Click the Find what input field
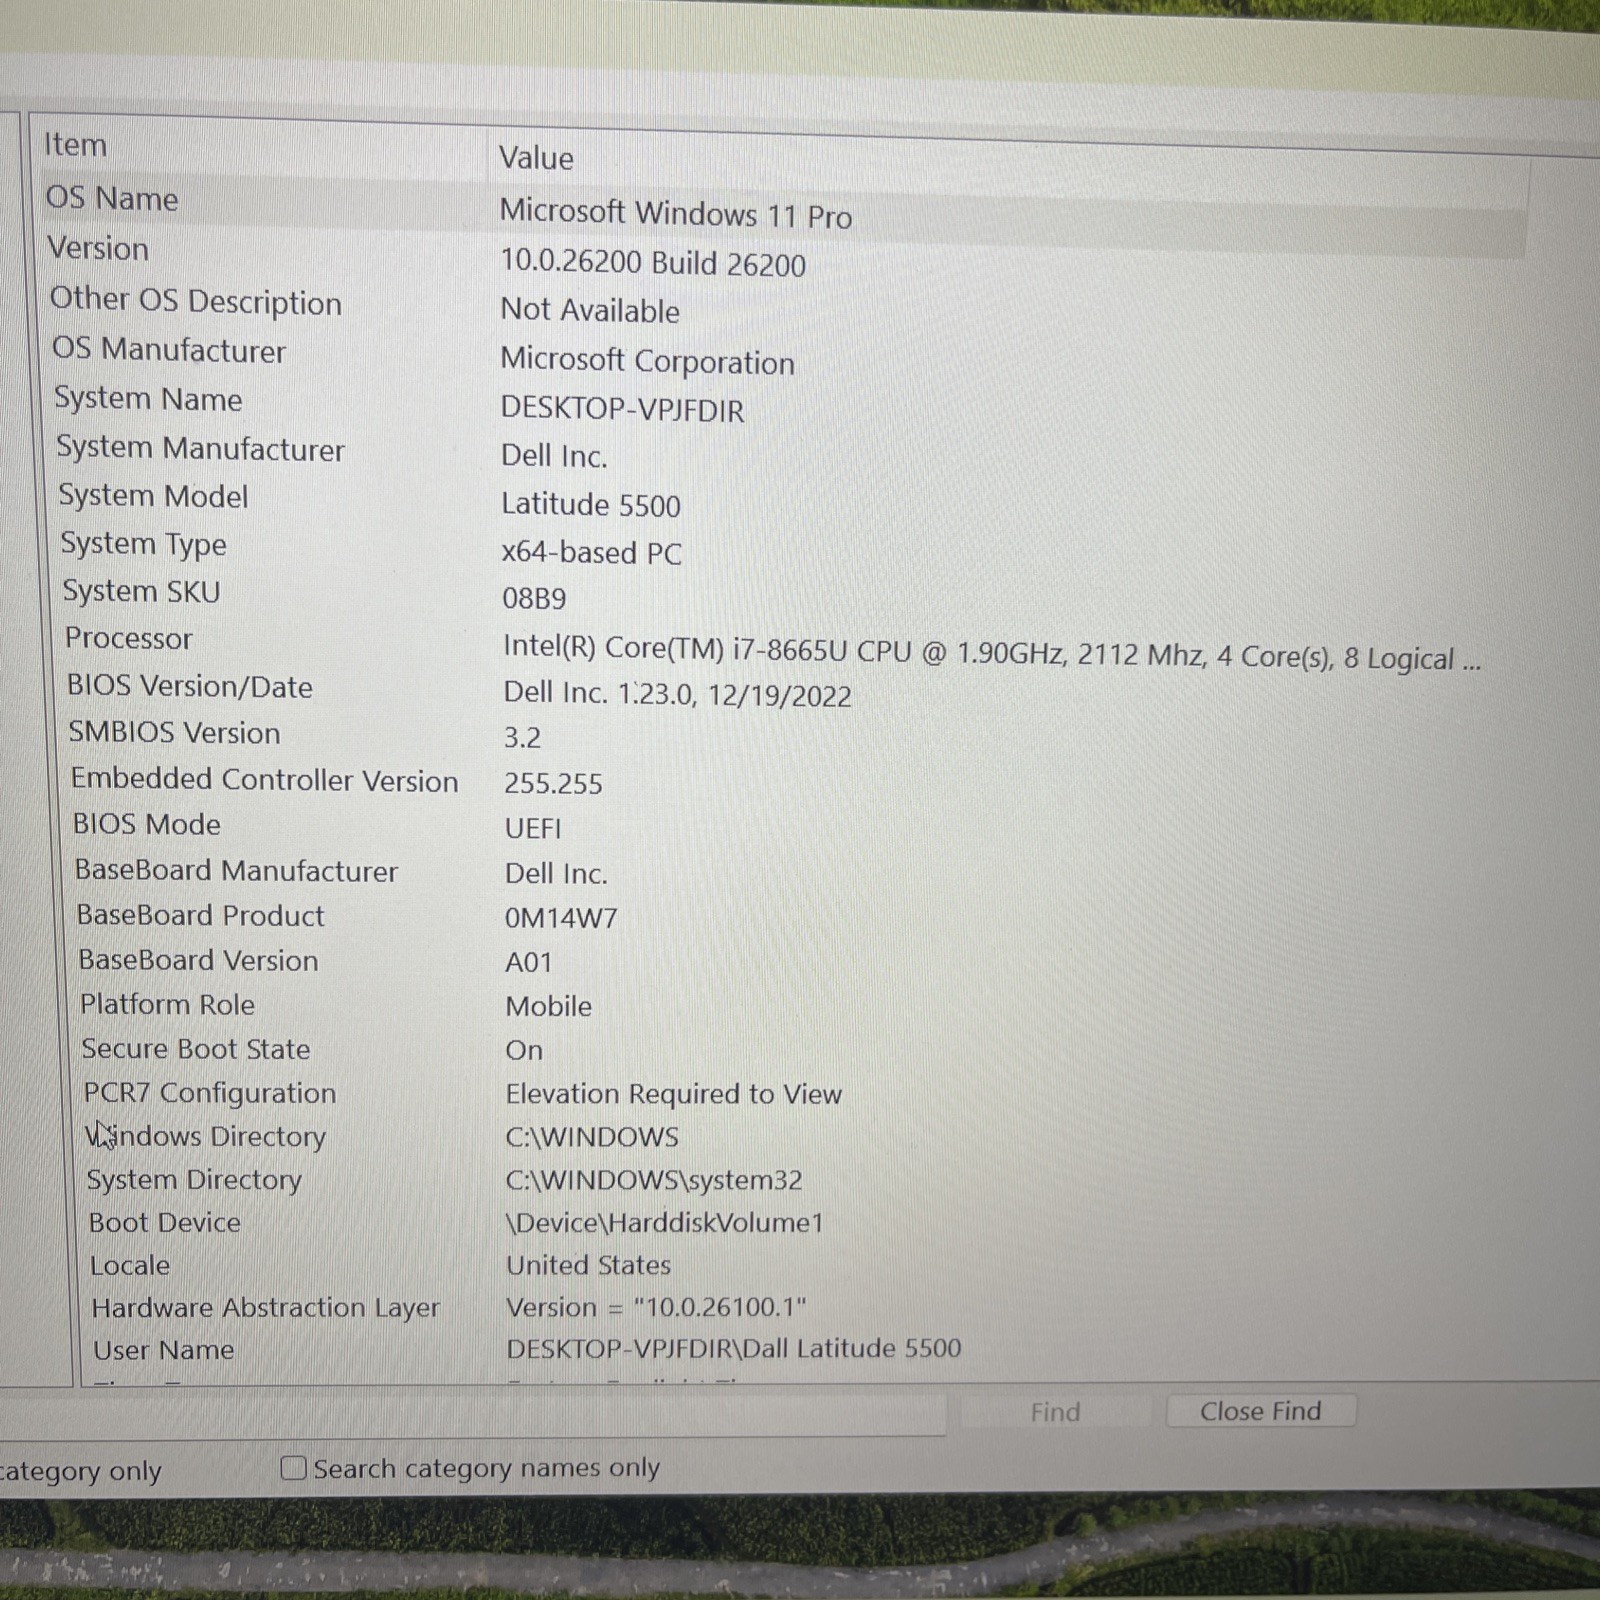This screenshot has height=1600, width=1600. tap(470, 1415)
